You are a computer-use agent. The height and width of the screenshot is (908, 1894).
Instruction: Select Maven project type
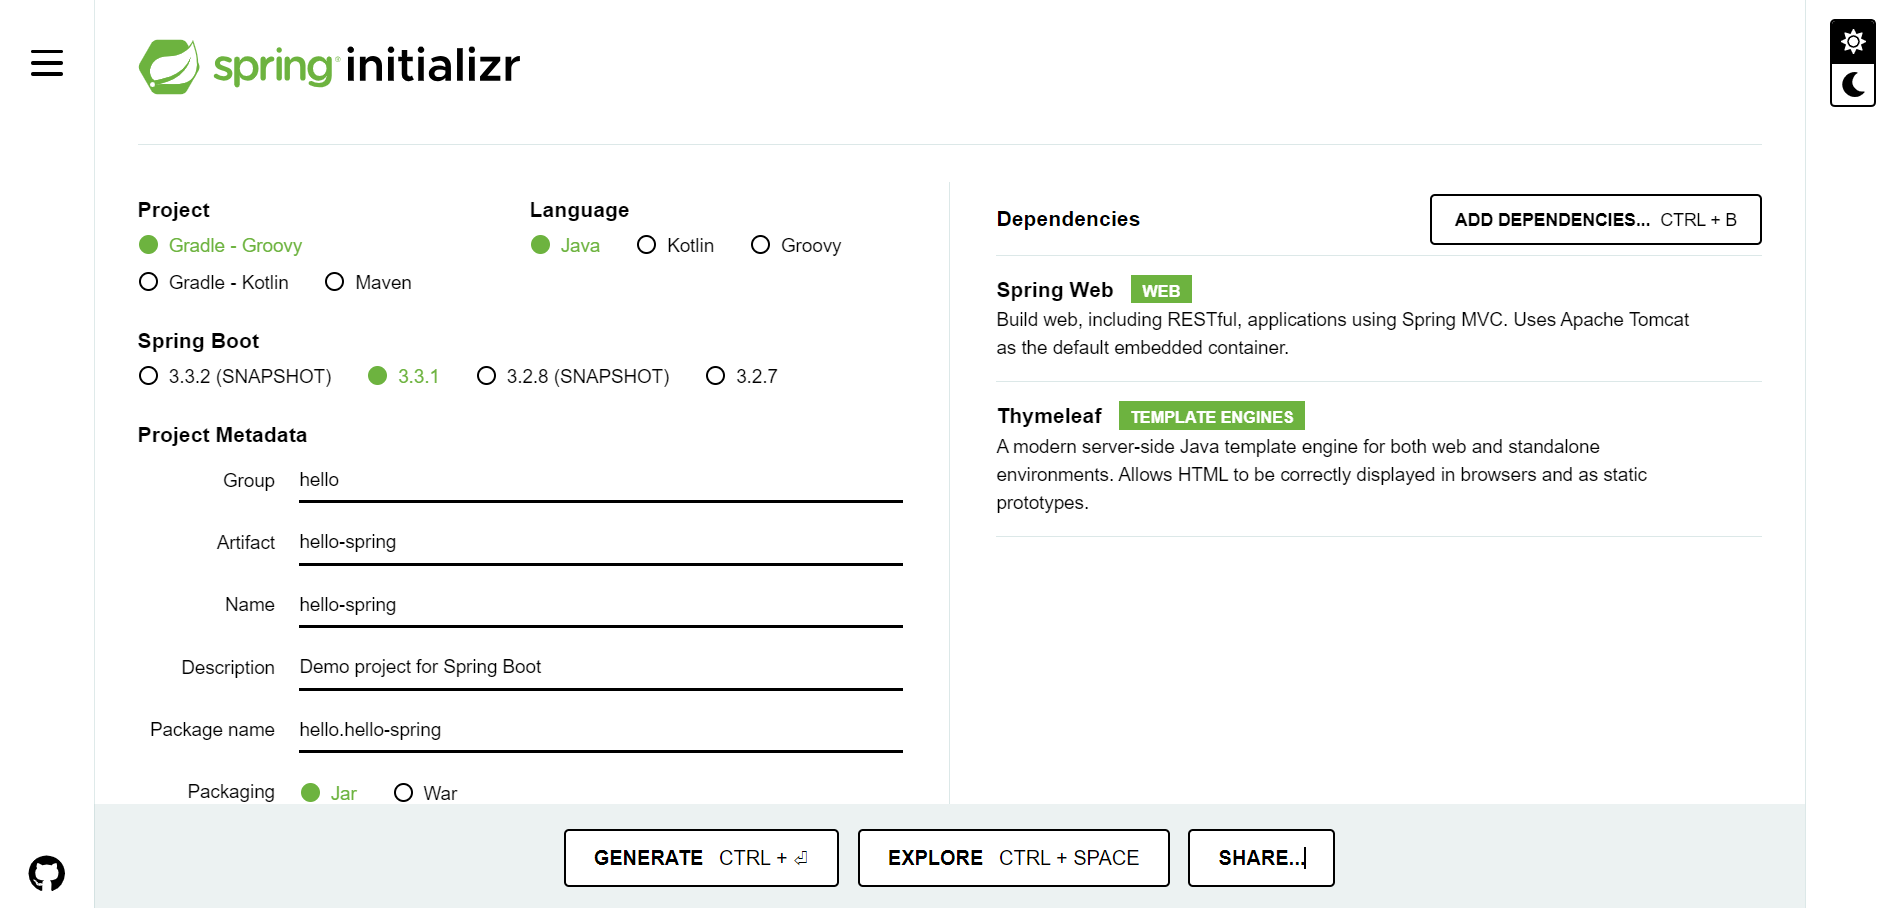click(368, 282)
